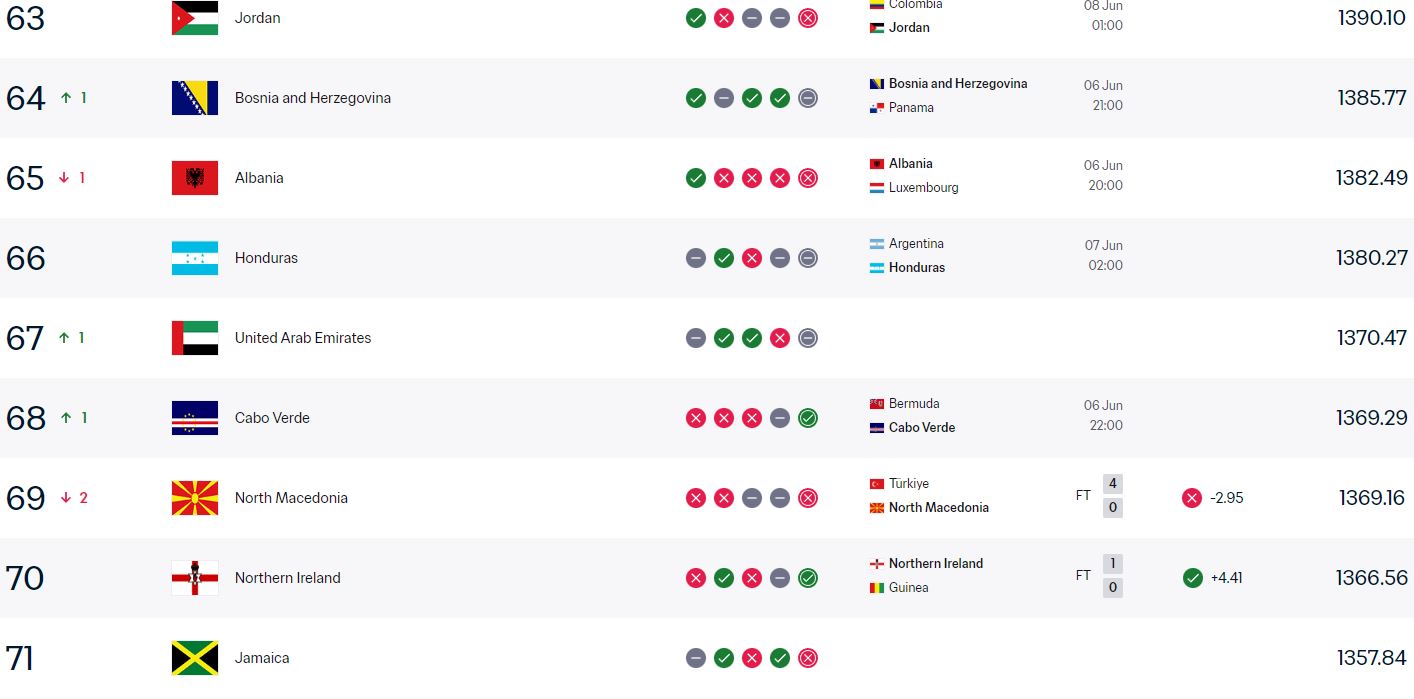This screenshot has height=699, width=1414.
Task: Click North Macedonia's red loss icon beside -2.95
Action: (x=1192, y=498)
